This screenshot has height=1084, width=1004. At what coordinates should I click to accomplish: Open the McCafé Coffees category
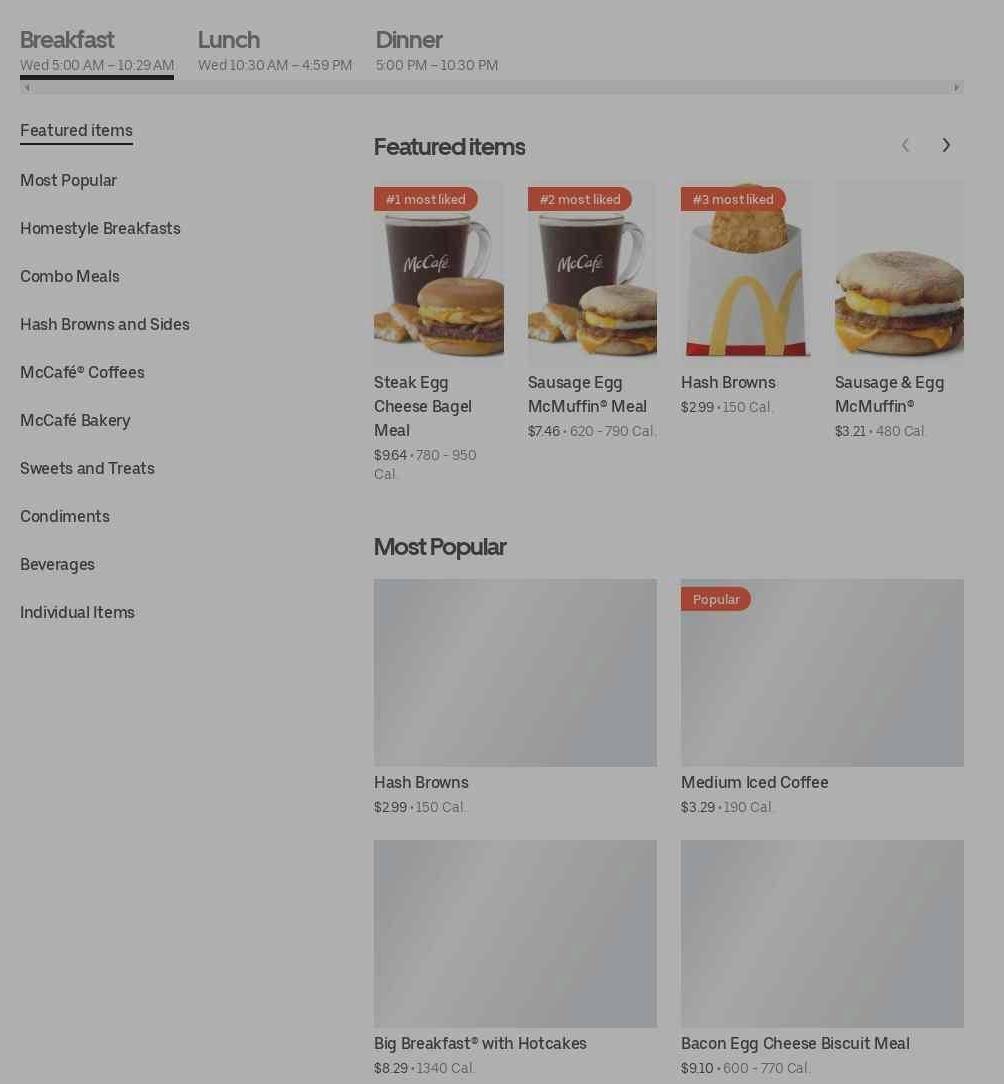tap(82, 373)
